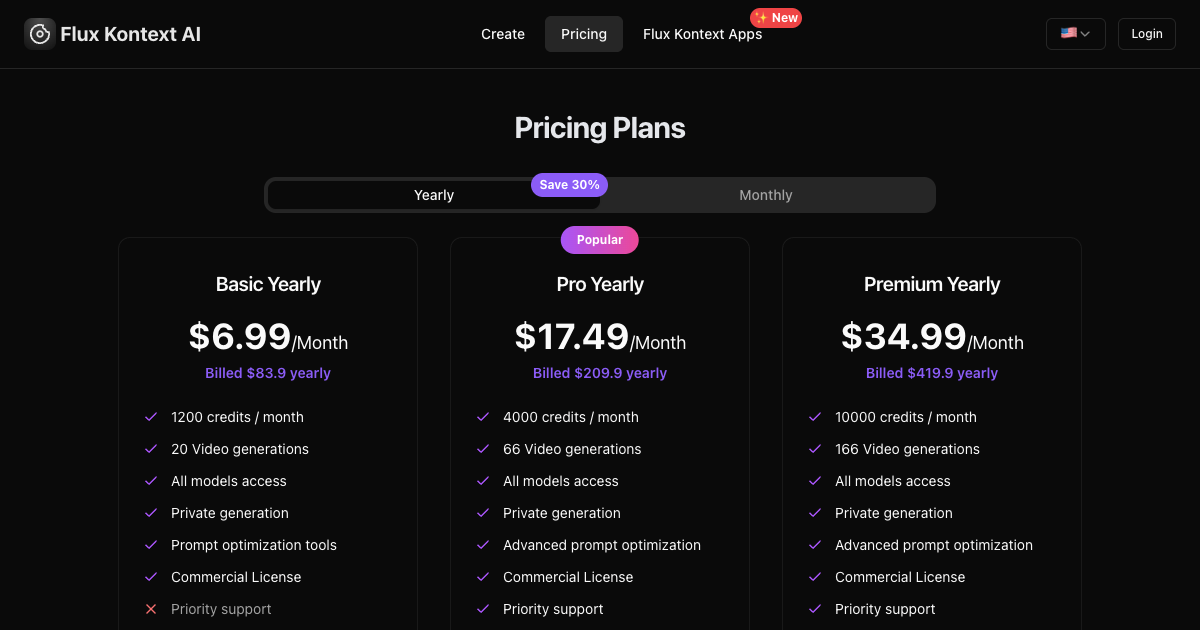Click Billed $419.9 yearly text
Image resolution: width=1200 pixels, height=630 pixels.
(x=932, y=373)
